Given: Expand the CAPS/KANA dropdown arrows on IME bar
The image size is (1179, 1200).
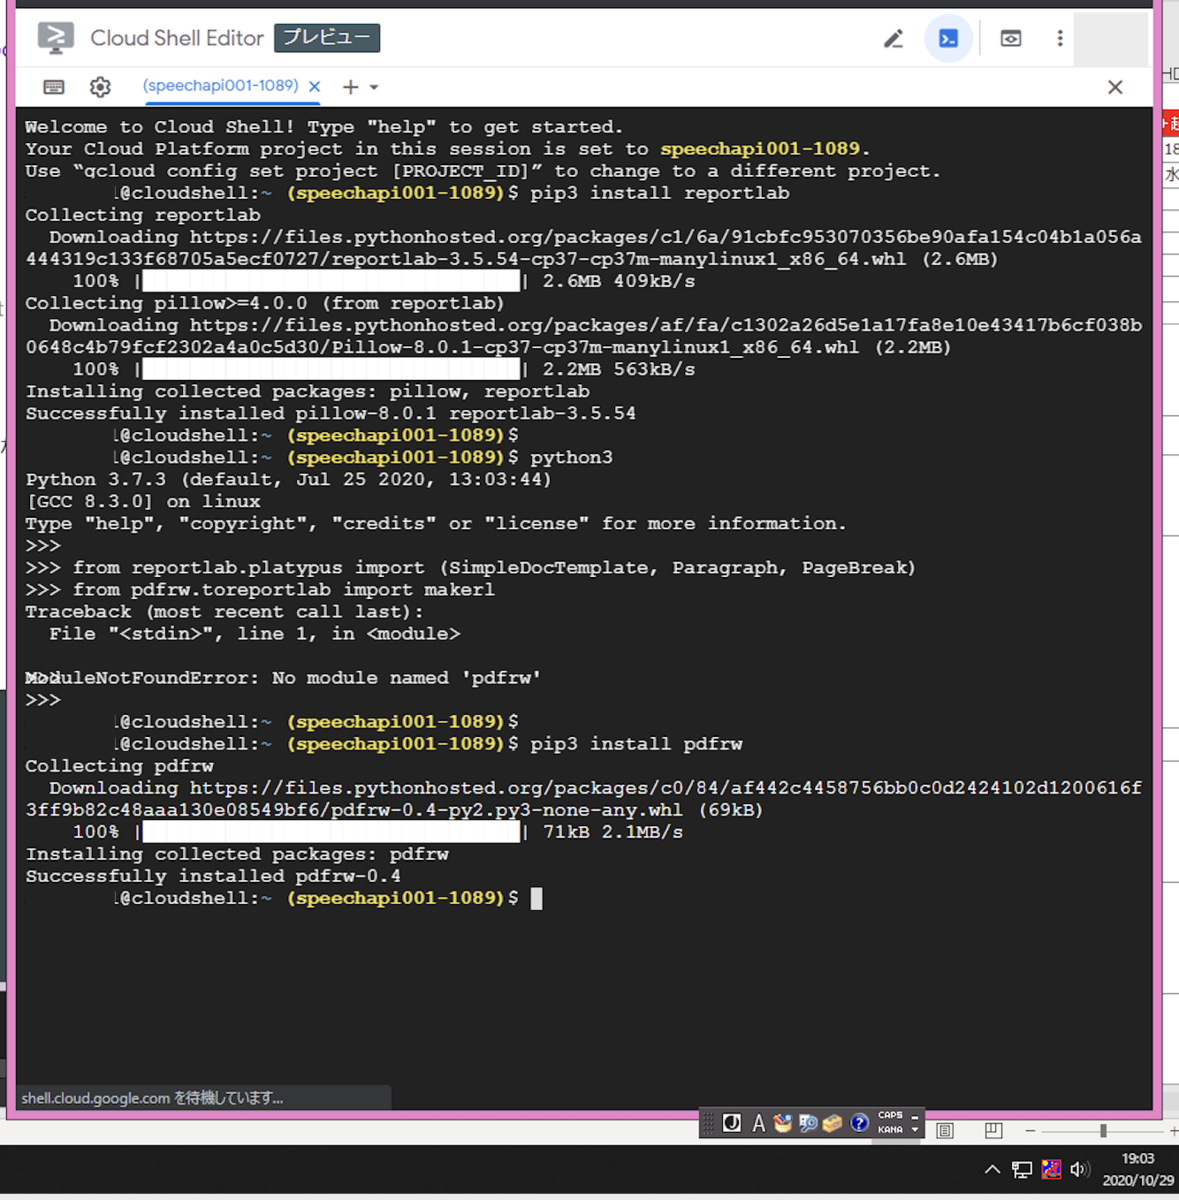Looking at the screenshot, I should (913, 1123).
